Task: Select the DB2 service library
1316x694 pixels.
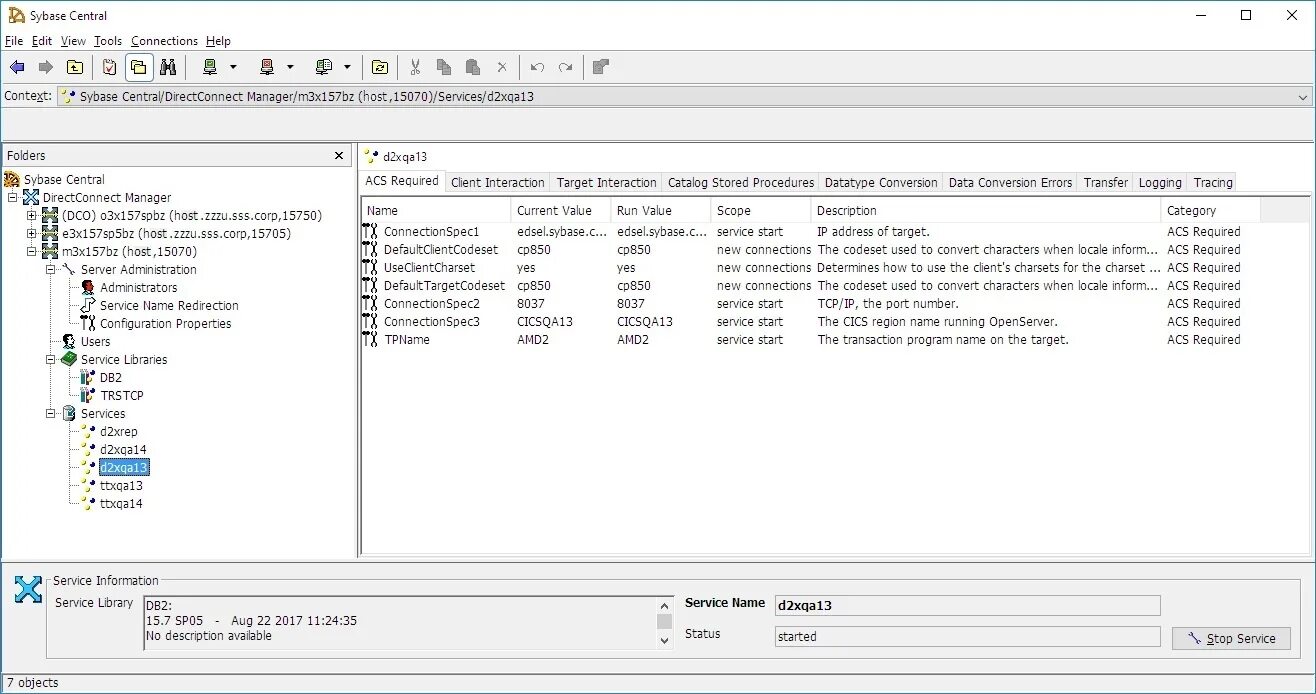Action: pyautogui.click(x=110, y=378)
